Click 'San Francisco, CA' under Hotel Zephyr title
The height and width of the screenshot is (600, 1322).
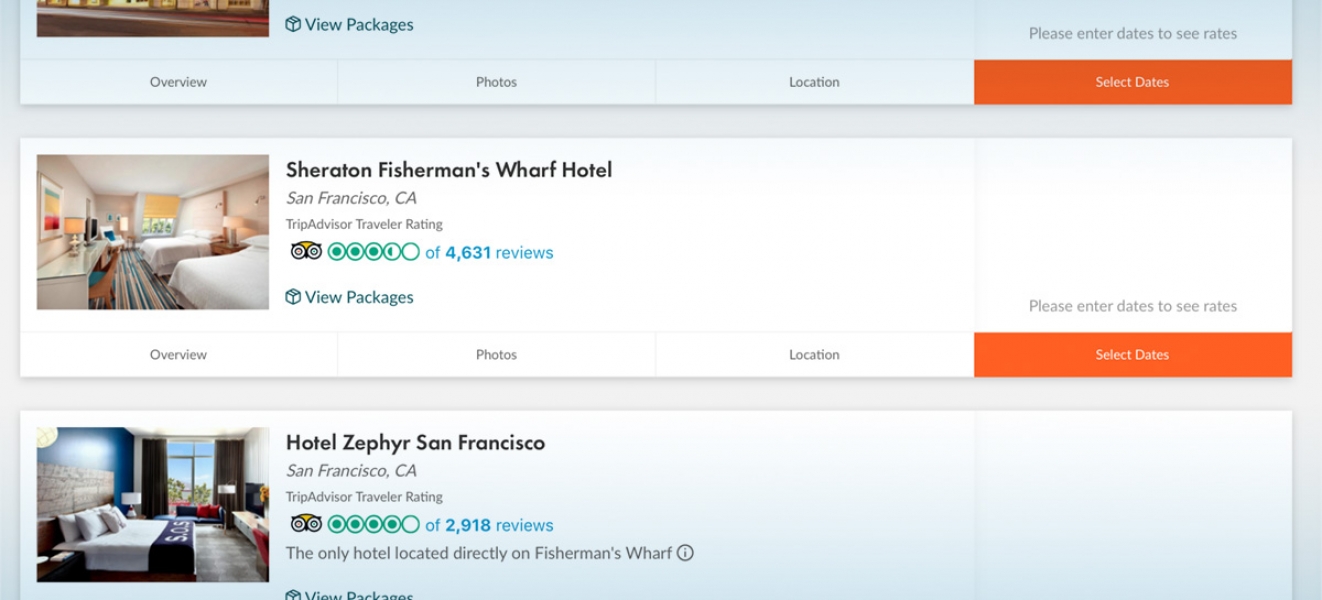(x=351, y=470)
